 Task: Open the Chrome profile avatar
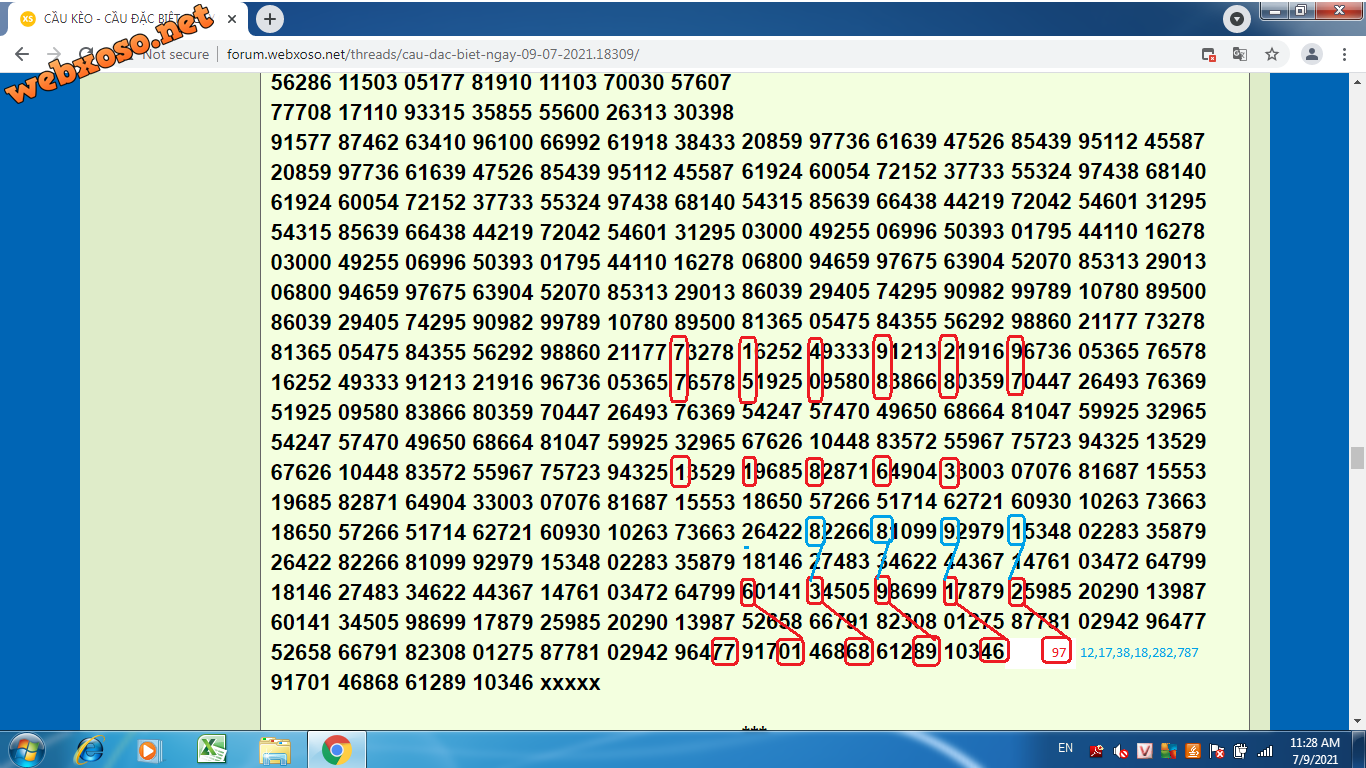click(x=1311, y=54)
